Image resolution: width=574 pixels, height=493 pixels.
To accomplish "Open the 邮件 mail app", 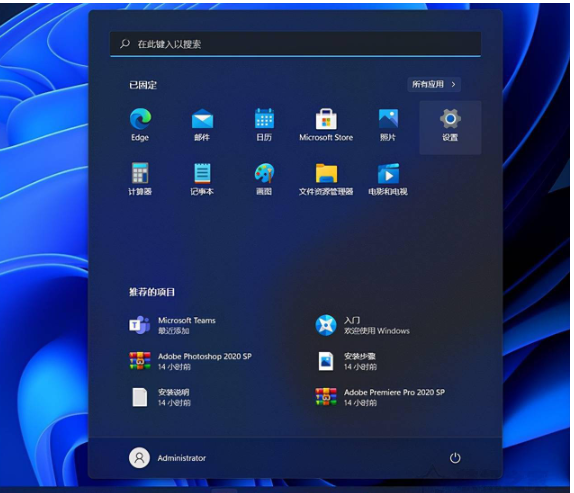I will pyautogui.click(x=202, y=119).
